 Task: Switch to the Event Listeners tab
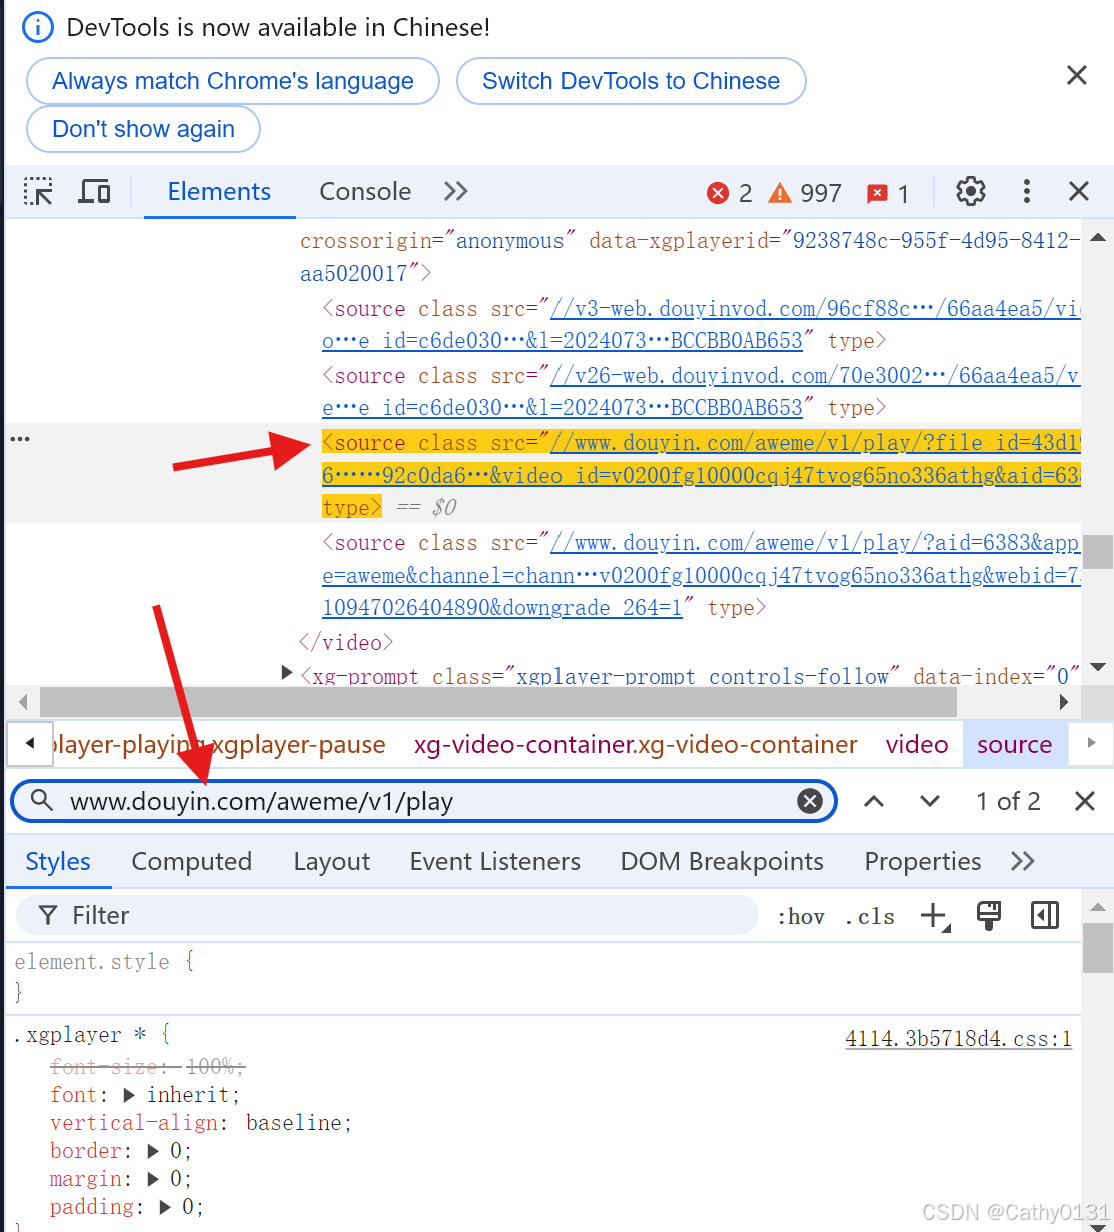[495, 861]
